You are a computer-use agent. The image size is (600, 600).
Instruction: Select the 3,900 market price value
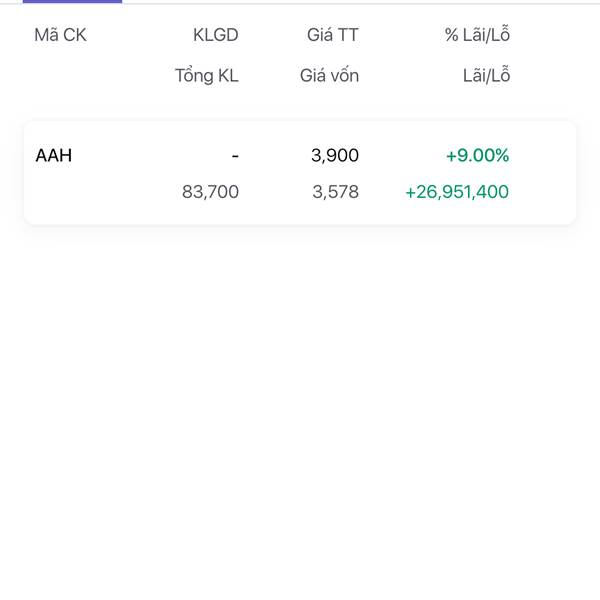pyautogui.click(x=335, y=155)
